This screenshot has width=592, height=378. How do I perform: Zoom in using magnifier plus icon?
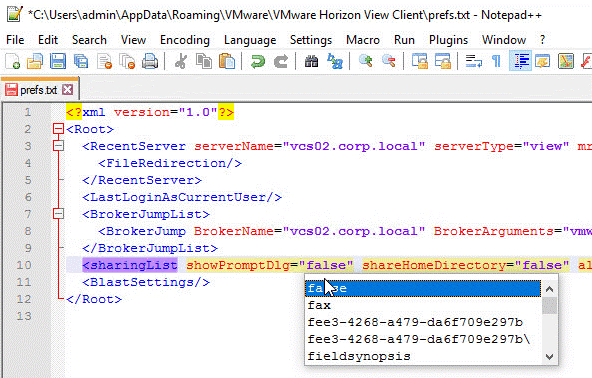pos(365,61)
